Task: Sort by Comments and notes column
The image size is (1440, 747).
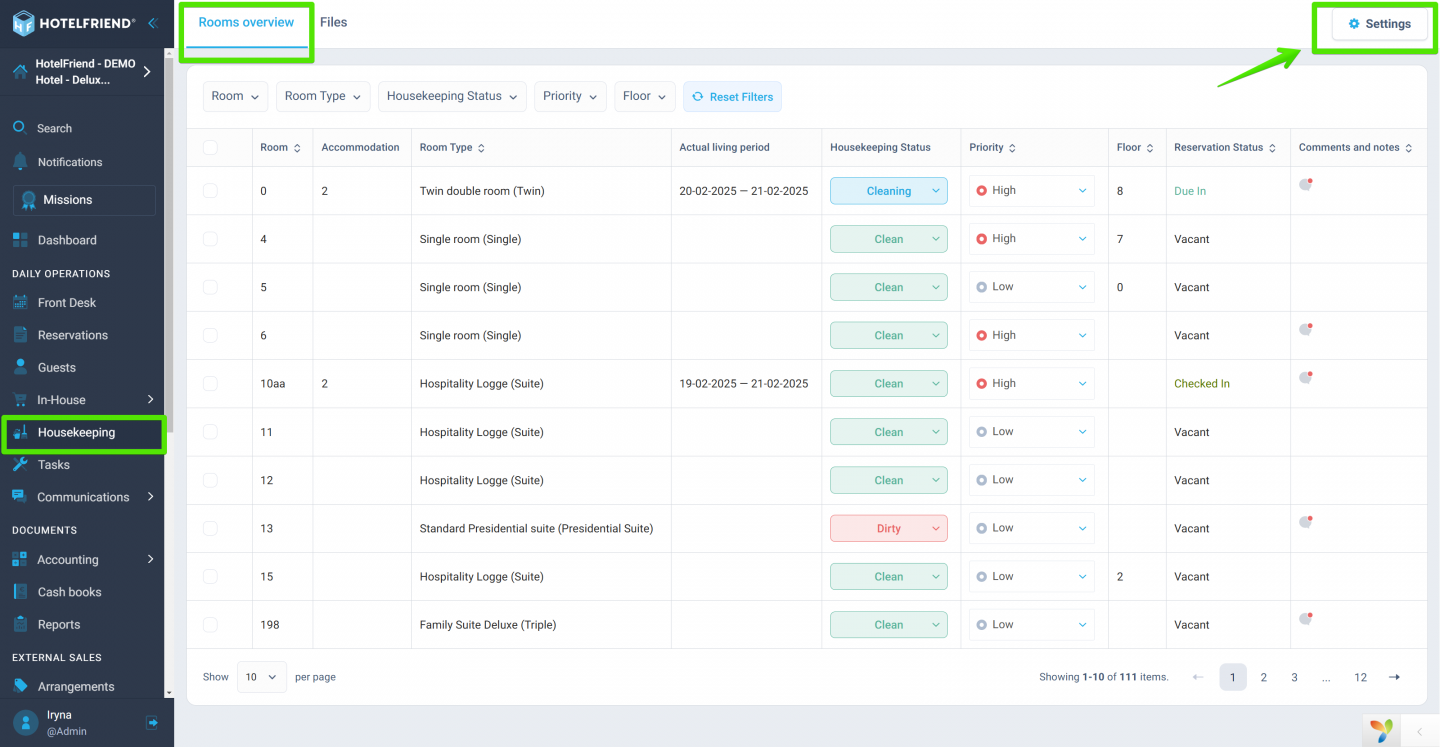Action: click(x=1355, y=147)
